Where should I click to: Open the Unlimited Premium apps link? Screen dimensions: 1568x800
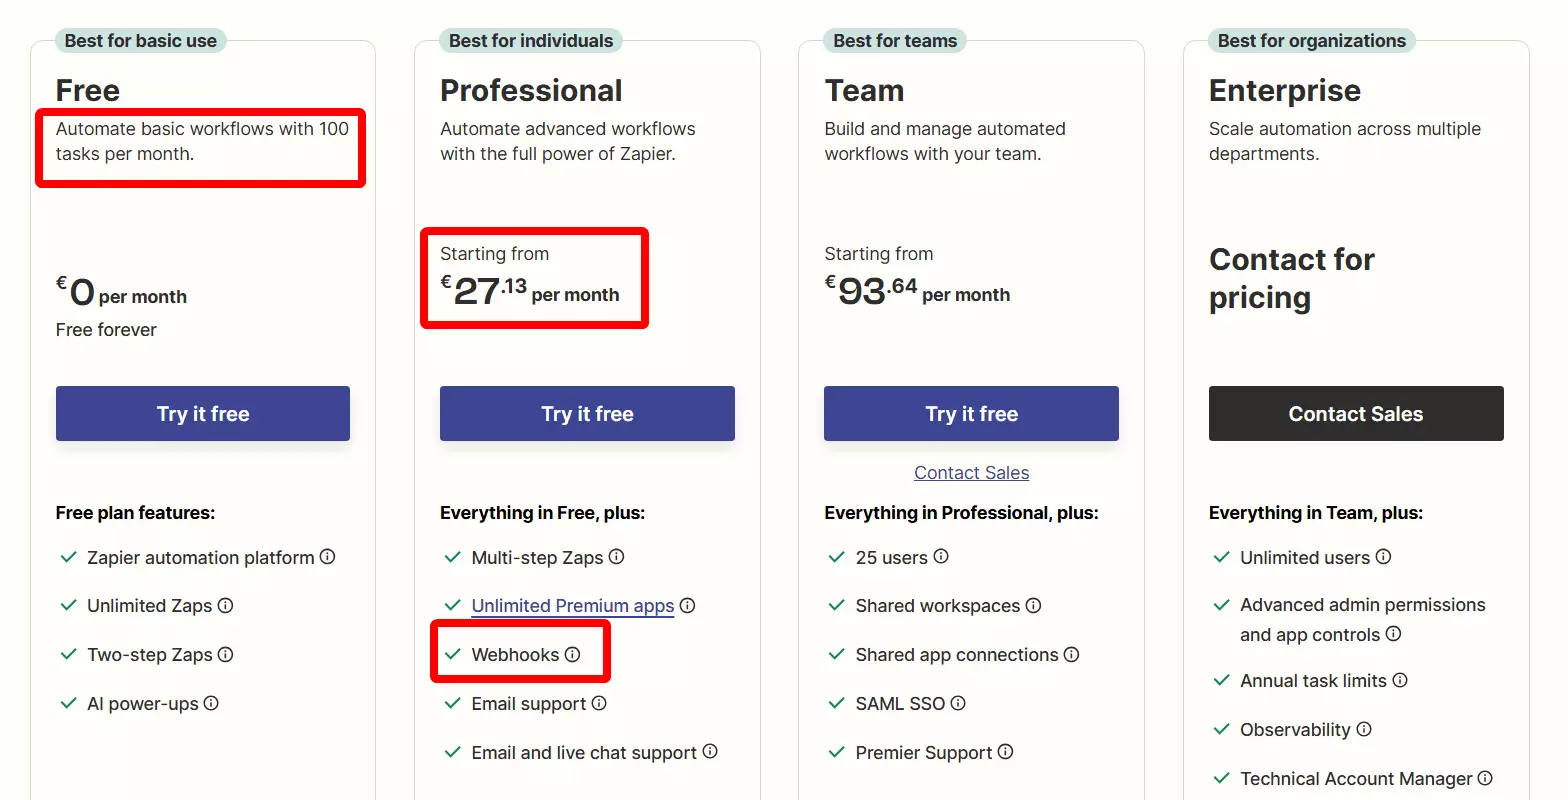click(x=572, y=605)
